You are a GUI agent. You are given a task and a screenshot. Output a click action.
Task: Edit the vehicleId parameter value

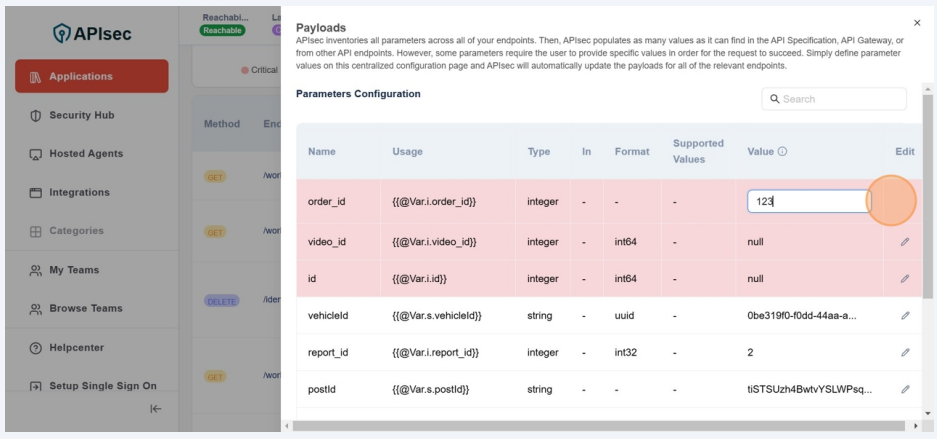coord(905,315)
